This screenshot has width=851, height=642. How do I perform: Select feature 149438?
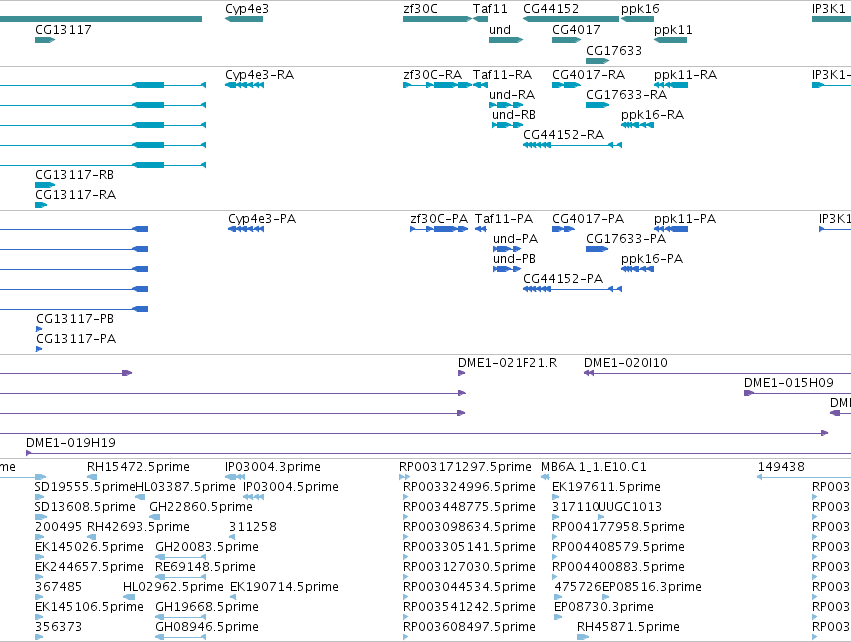click(804, 477)
